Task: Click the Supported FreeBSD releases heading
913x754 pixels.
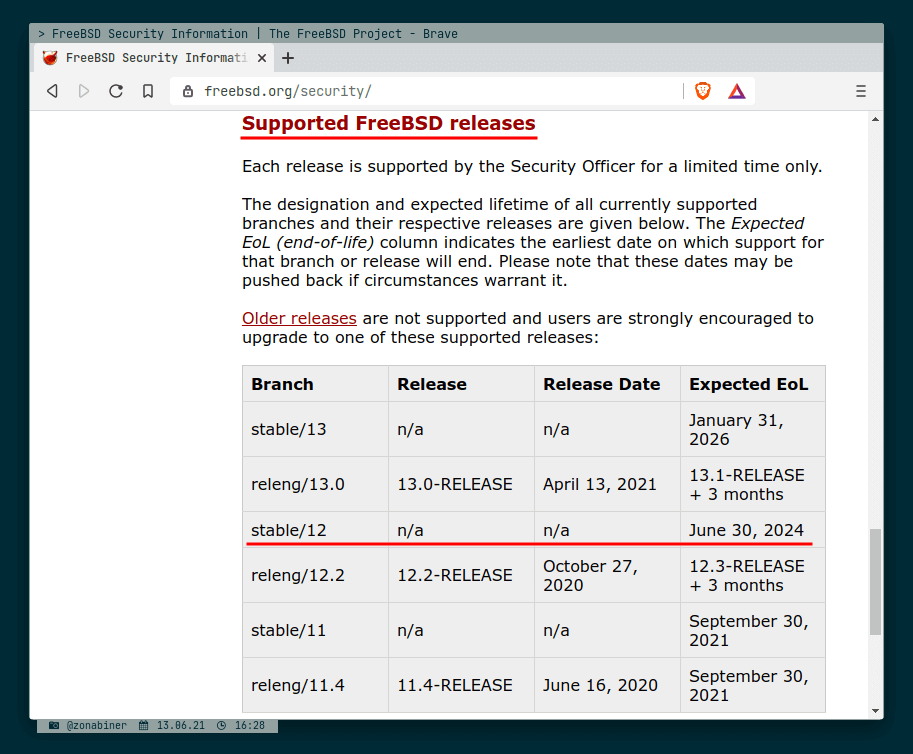Action: coord(389,123)
